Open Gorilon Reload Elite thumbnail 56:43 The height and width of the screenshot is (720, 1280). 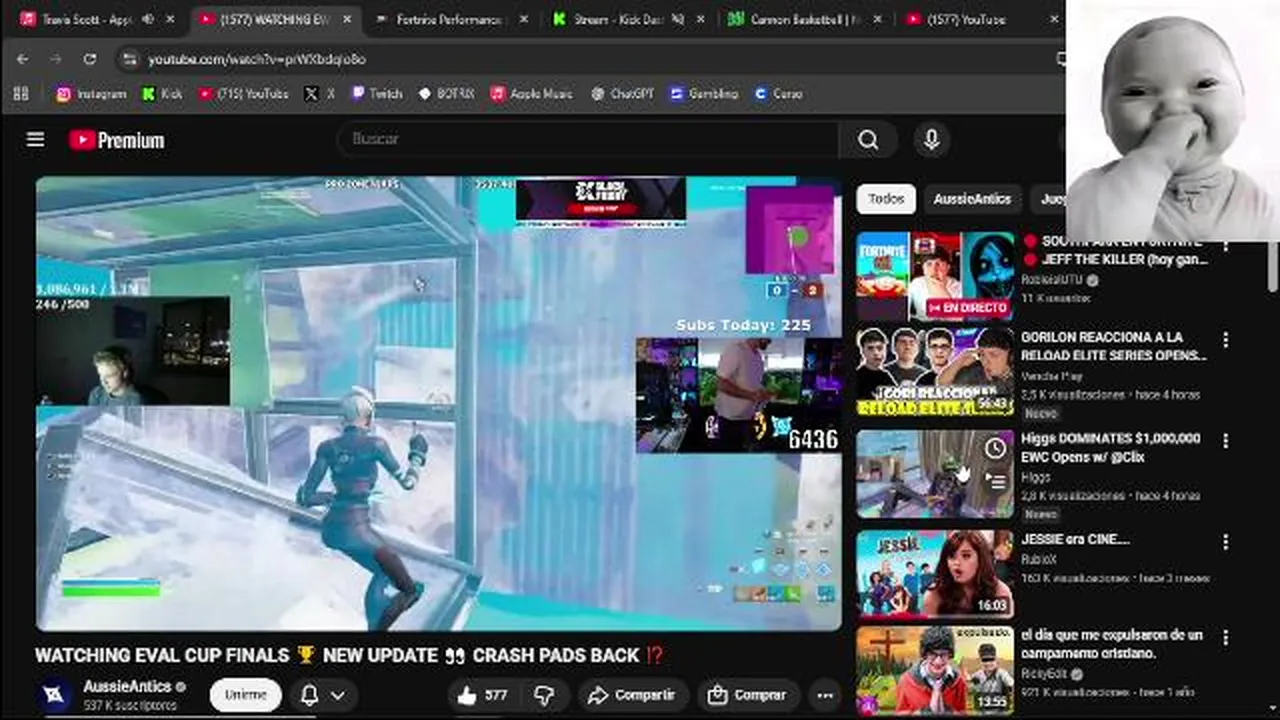click(x=935, y=372)
